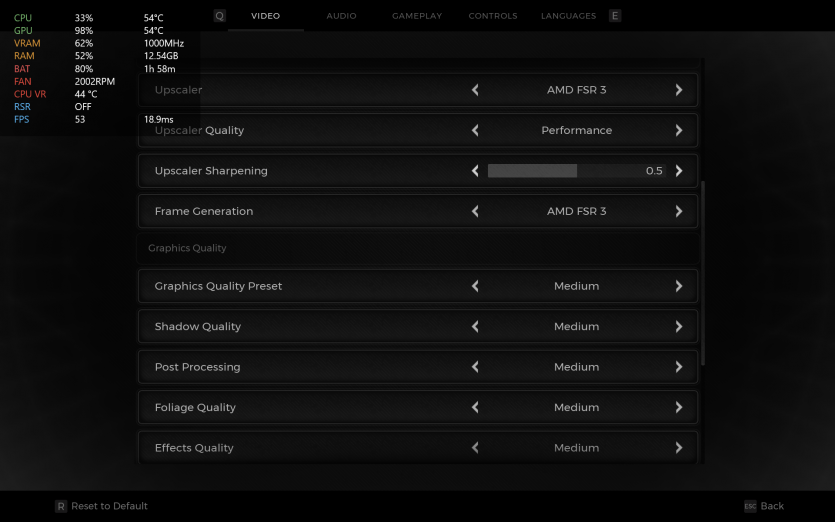Click the settings list scrollbar
The width and height of the screenshot is (835, 522).
point(703,272)
